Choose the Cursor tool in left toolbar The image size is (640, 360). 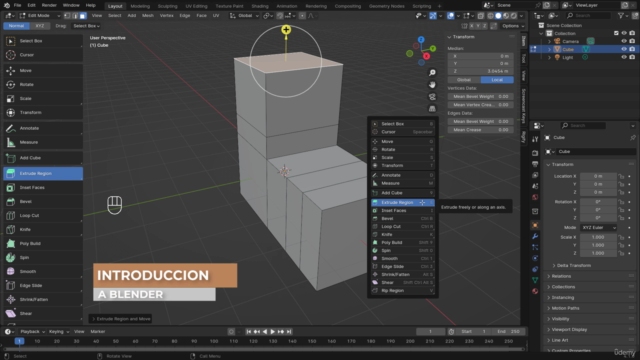click(43, 55)
